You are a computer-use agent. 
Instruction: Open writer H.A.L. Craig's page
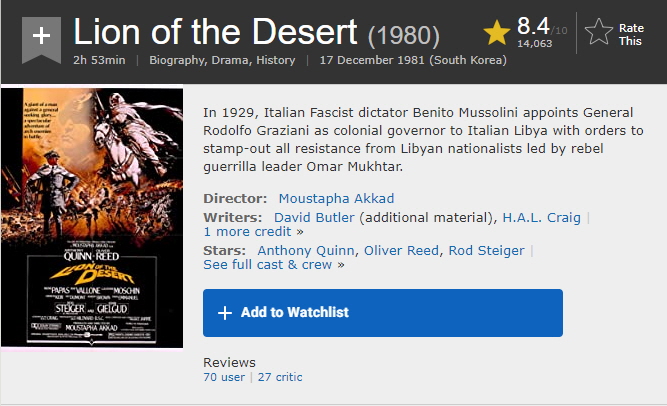tap(541, 217)
